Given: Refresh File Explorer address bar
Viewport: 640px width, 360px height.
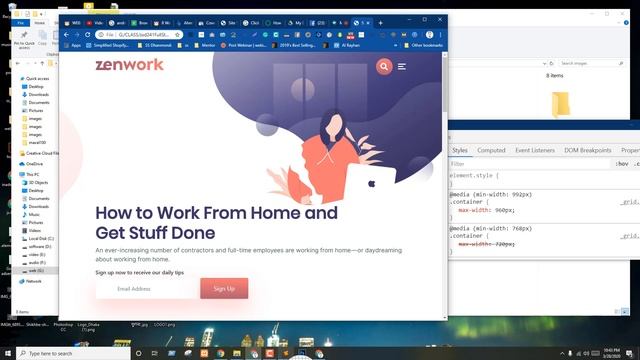Looking at the screenshot, I should pos(551,63).
